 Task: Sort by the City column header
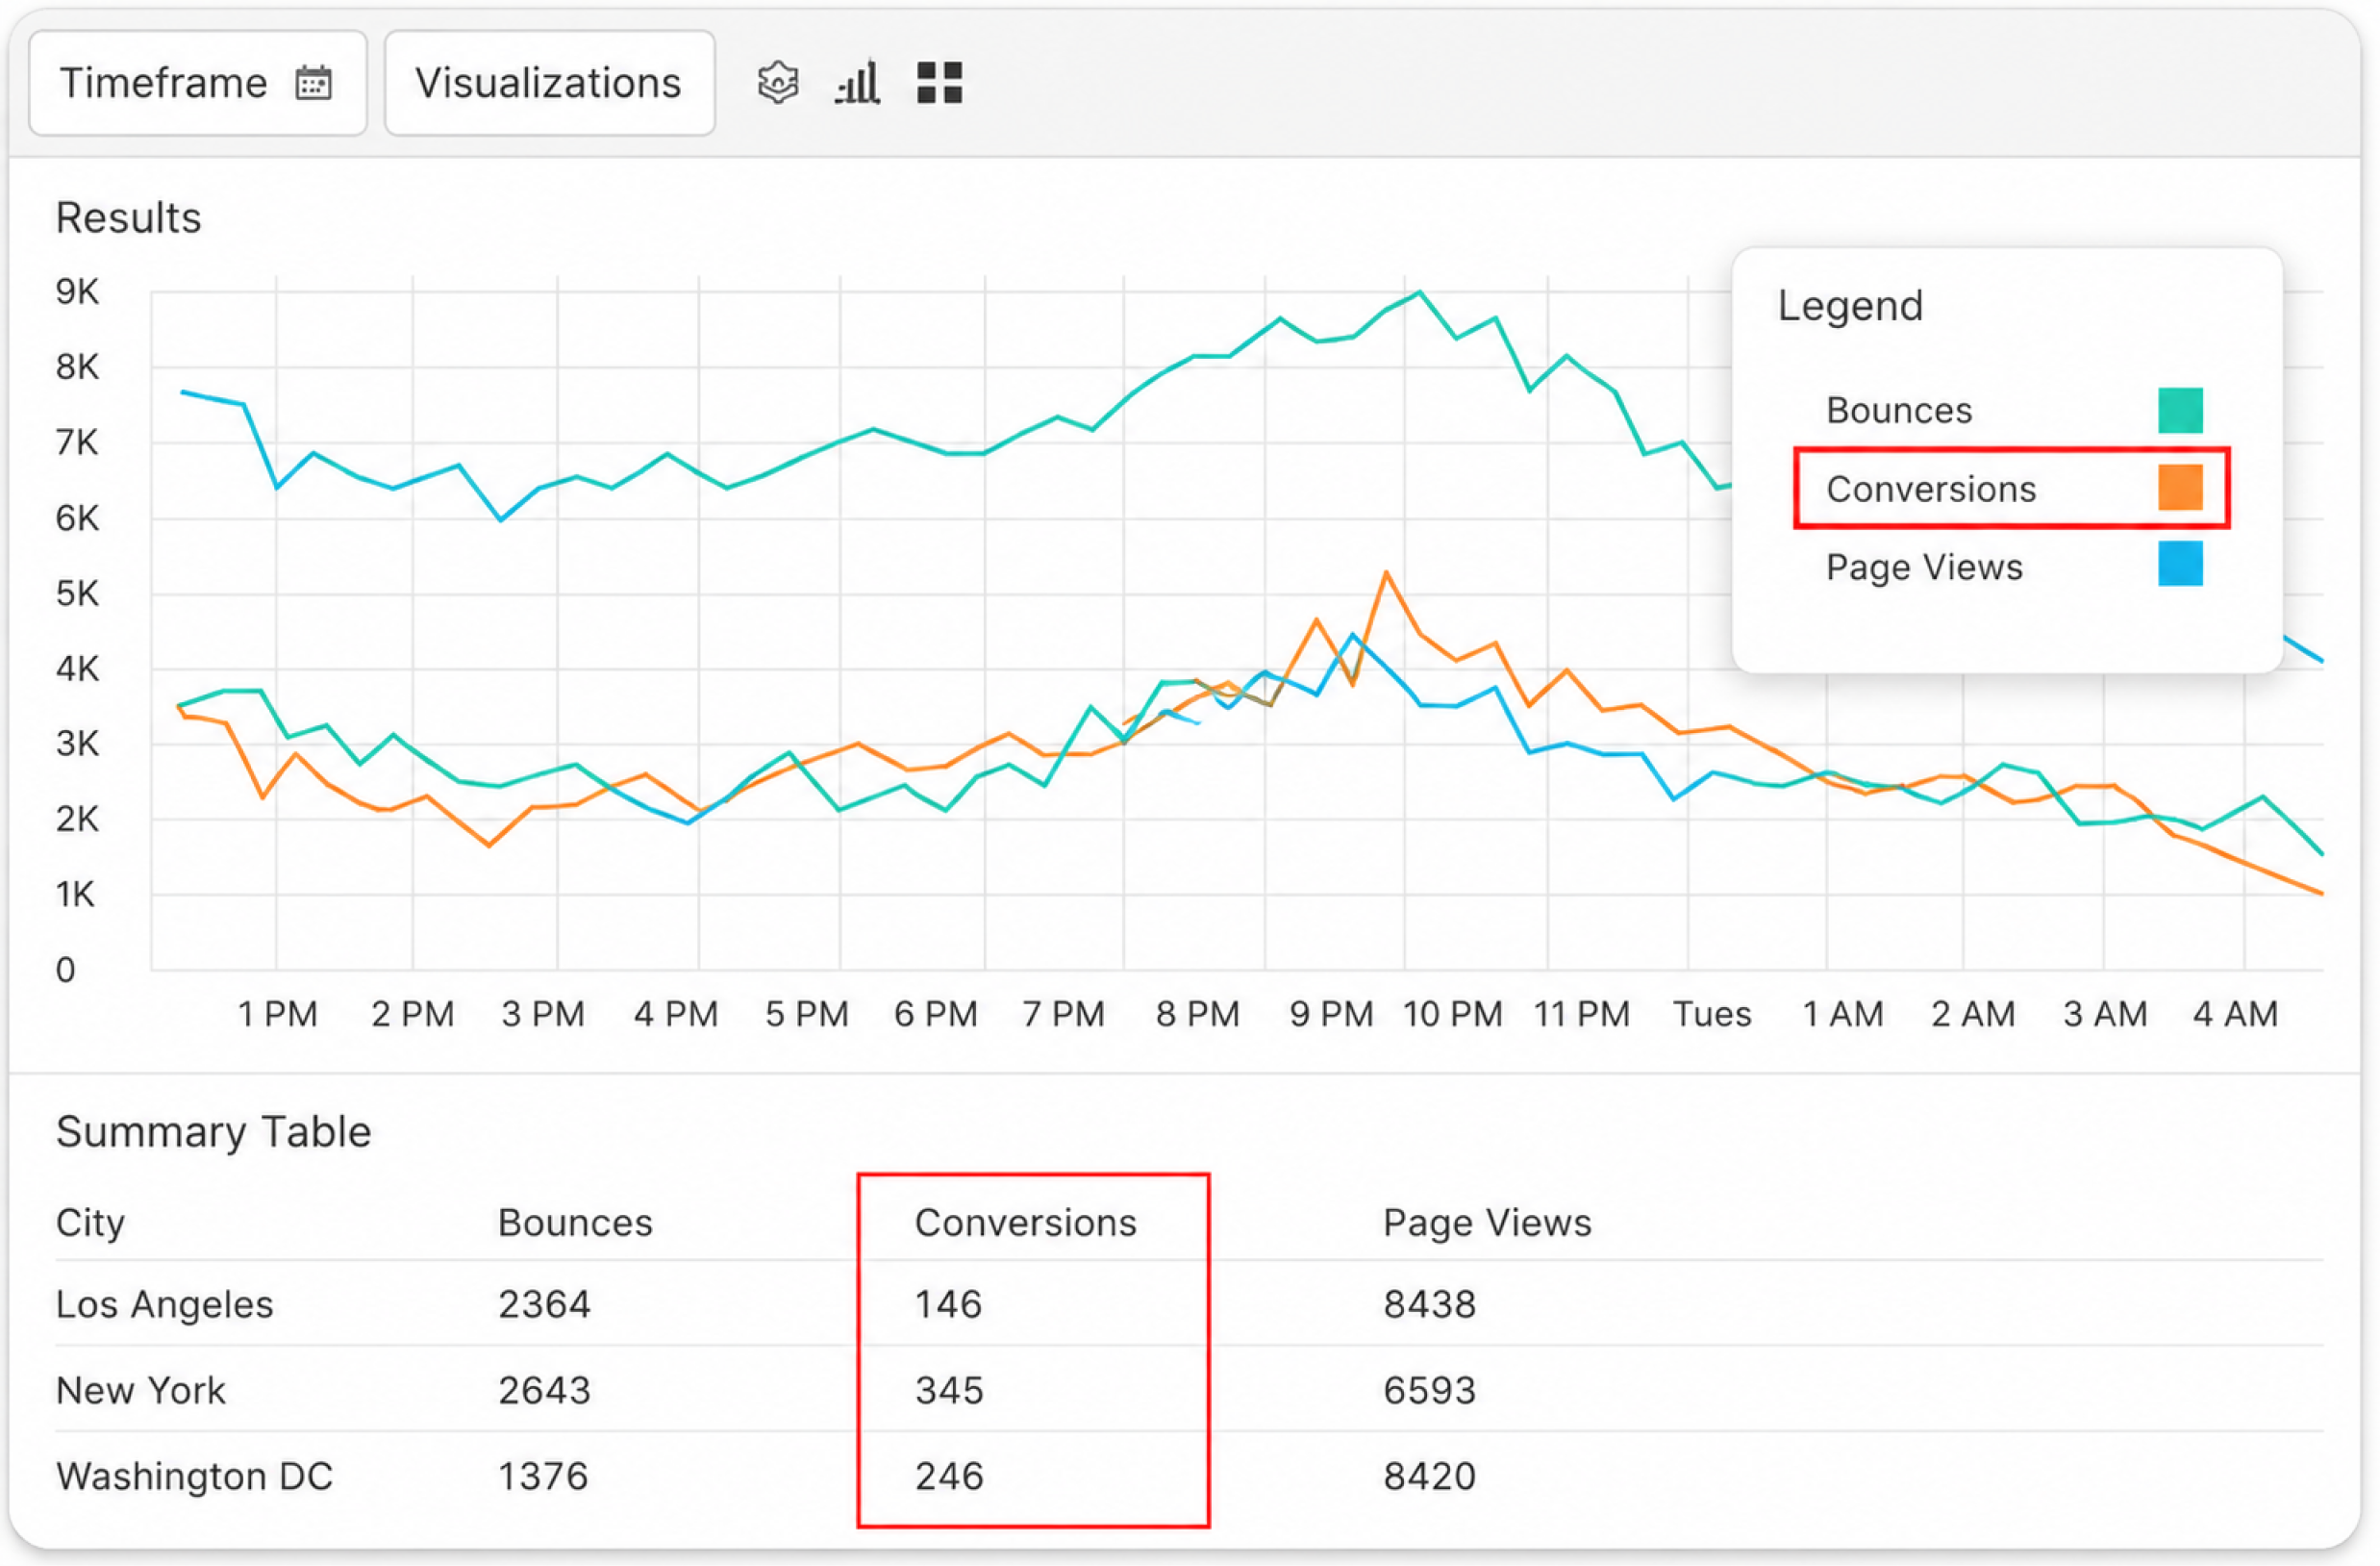90,1223
